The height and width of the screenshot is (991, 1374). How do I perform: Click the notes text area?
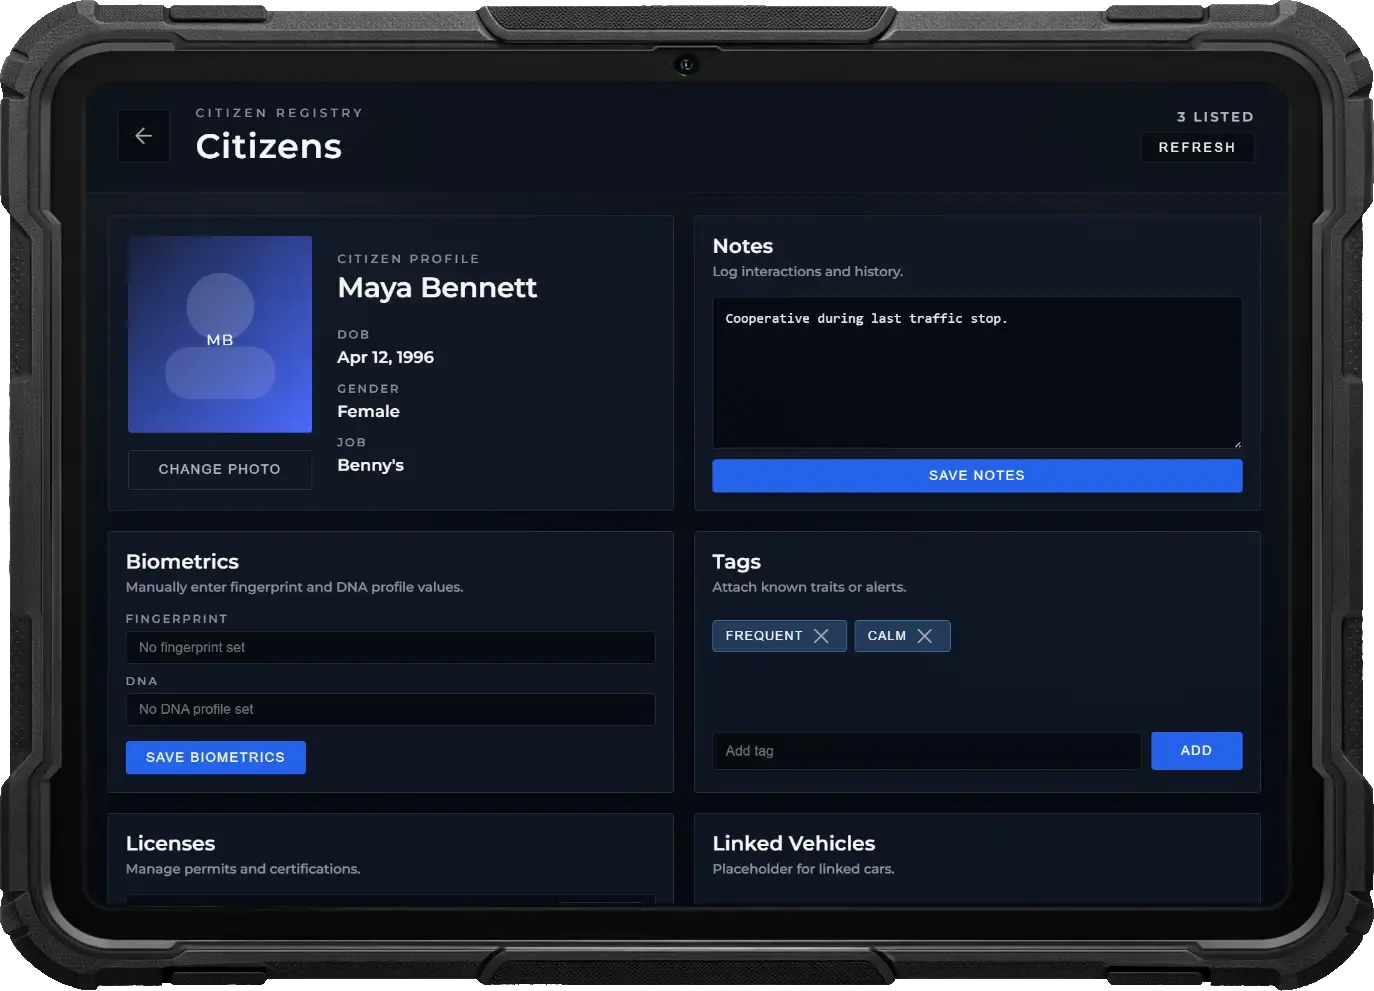[x=976, y=371]
